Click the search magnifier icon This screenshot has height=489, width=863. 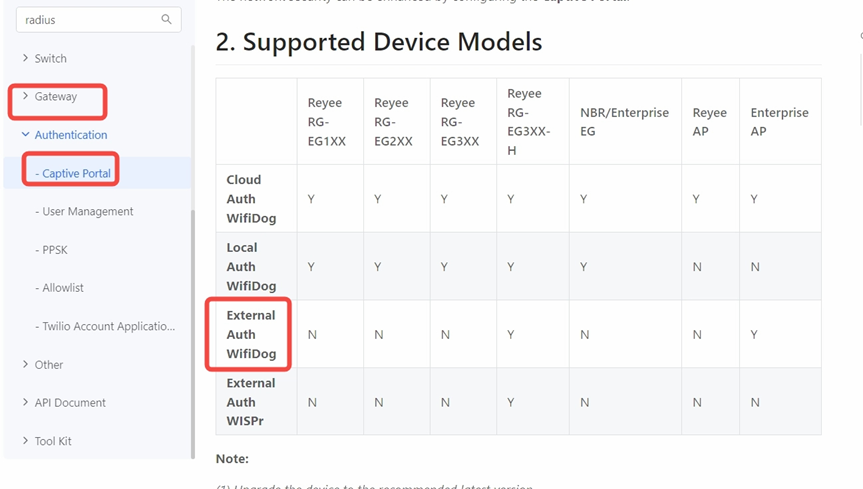(166, 19)
